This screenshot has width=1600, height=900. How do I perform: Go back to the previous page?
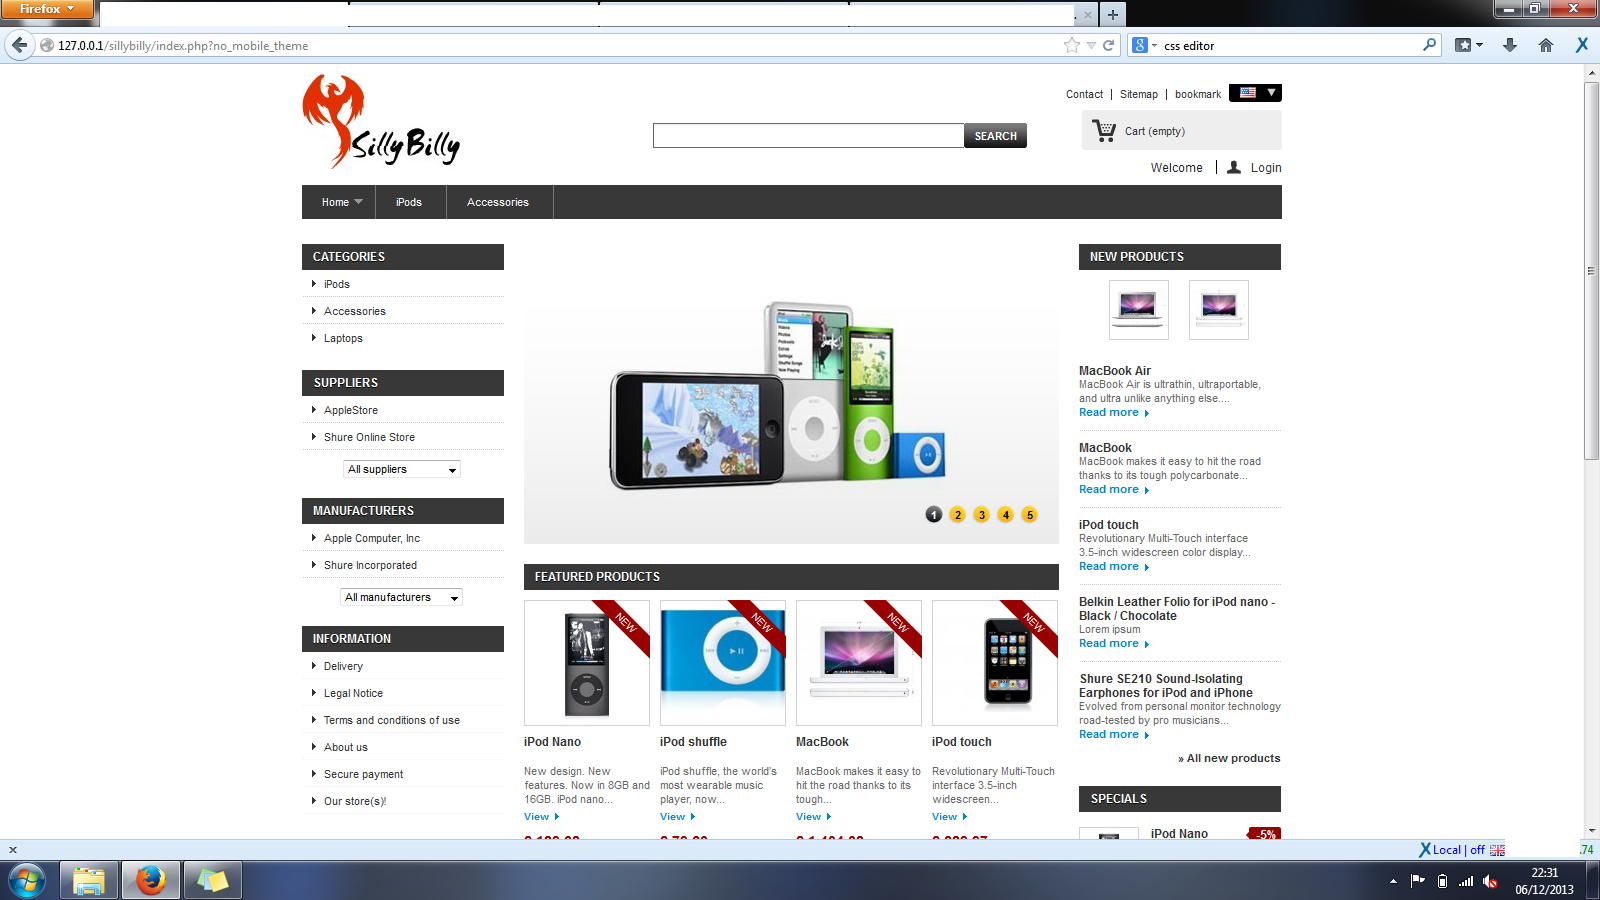coord(19,45)
